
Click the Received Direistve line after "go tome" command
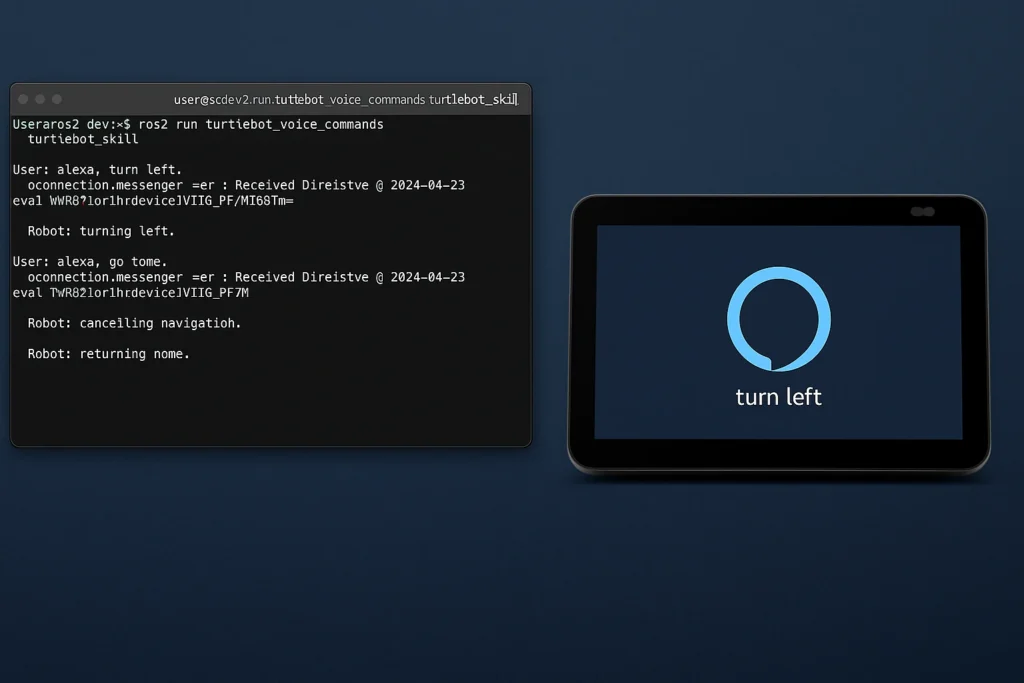[246, 278]
